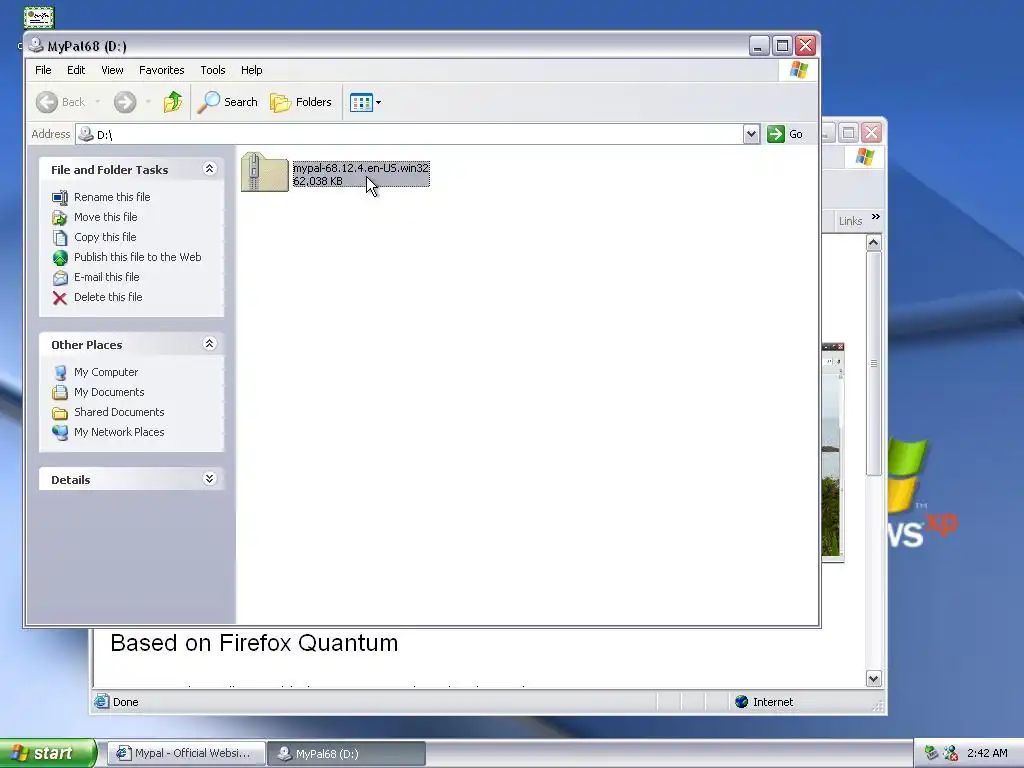Open My Computer in Other Places
1024x768 pixels.
pos(106,372)
